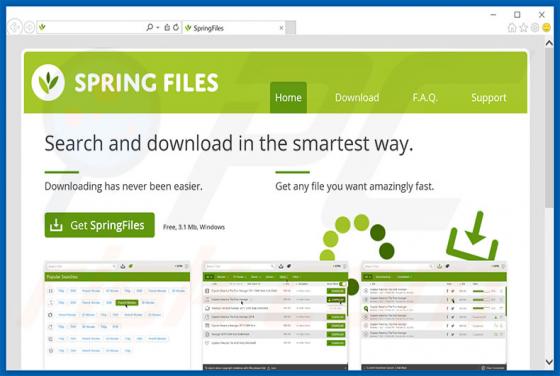Maximize the browser window
Screen dimensions: 560x376
point(517,15)
